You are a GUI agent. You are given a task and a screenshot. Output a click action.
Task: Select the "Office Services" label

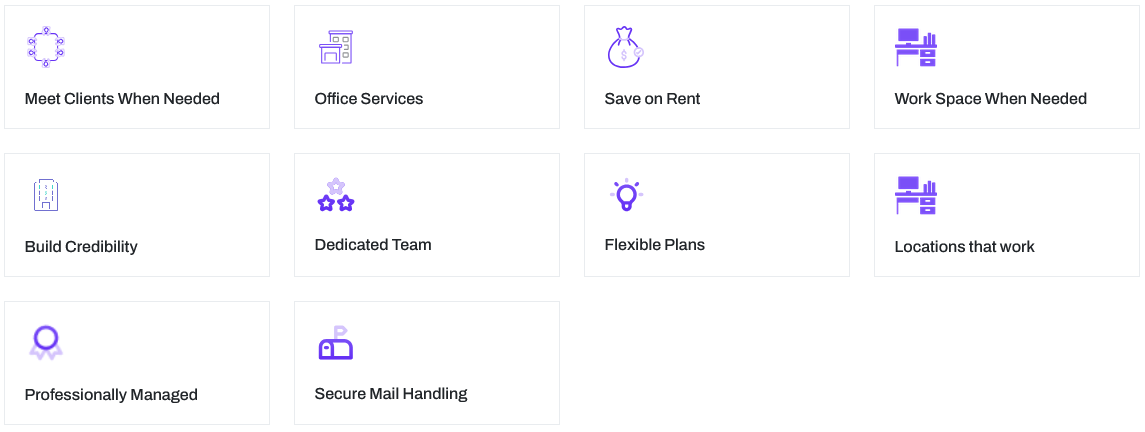(x=369, y=99)
